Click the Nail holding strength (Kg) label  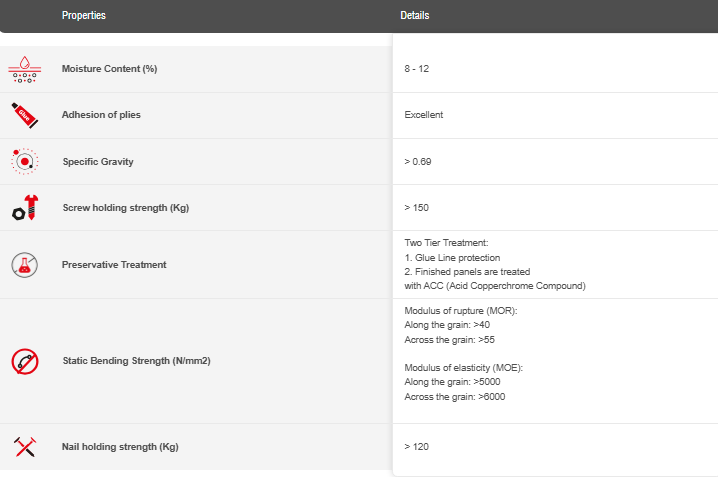(120, 446)
